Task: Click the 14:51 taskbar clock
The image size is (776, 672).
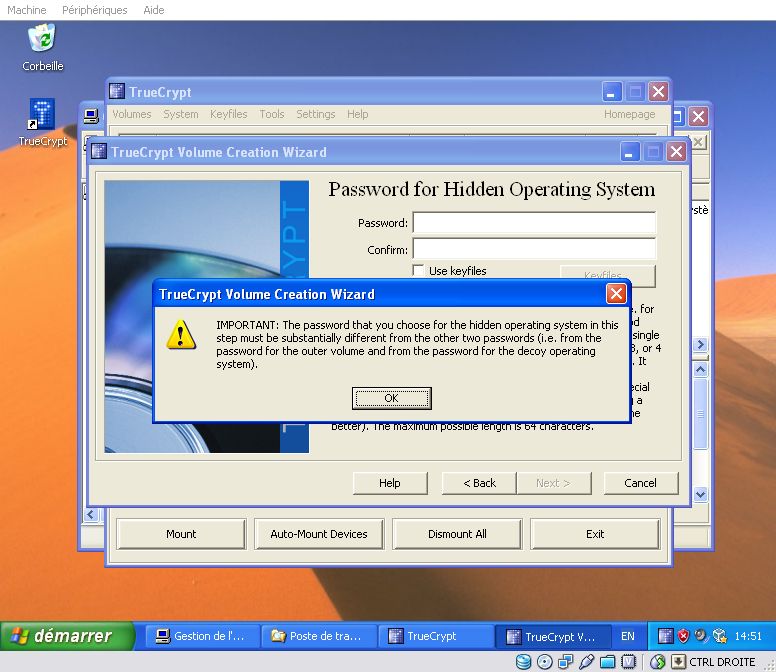Action: pos(748,636)
